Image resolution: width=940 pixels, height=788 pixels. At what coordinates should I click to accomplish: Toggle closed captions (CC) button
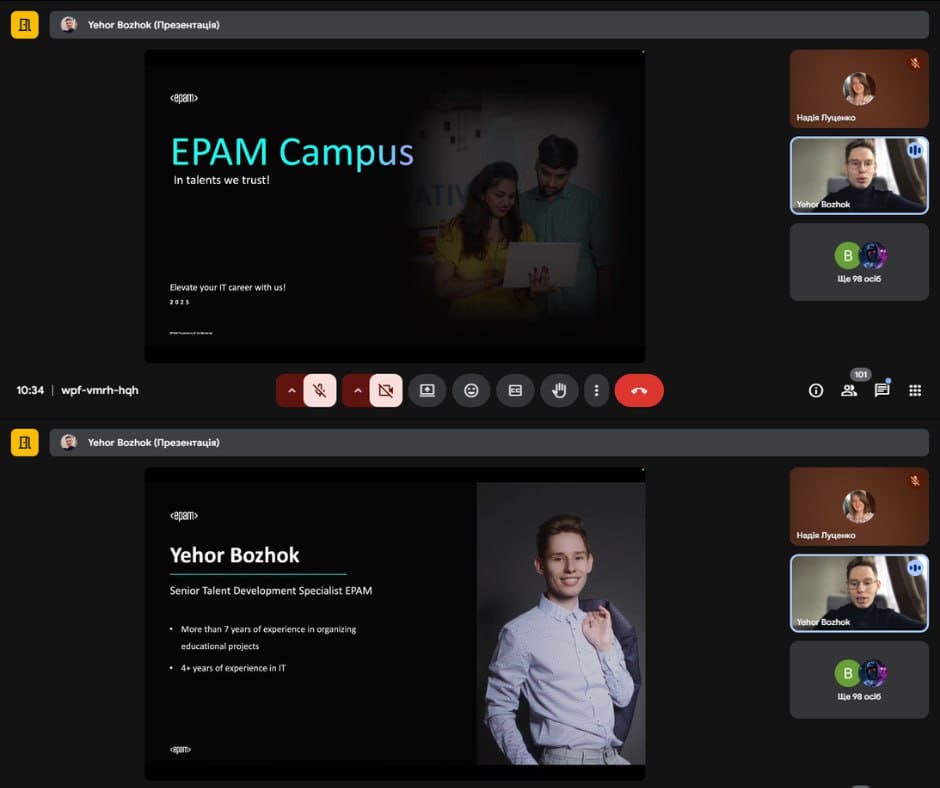pyautogui.click(x=515, y=390)
